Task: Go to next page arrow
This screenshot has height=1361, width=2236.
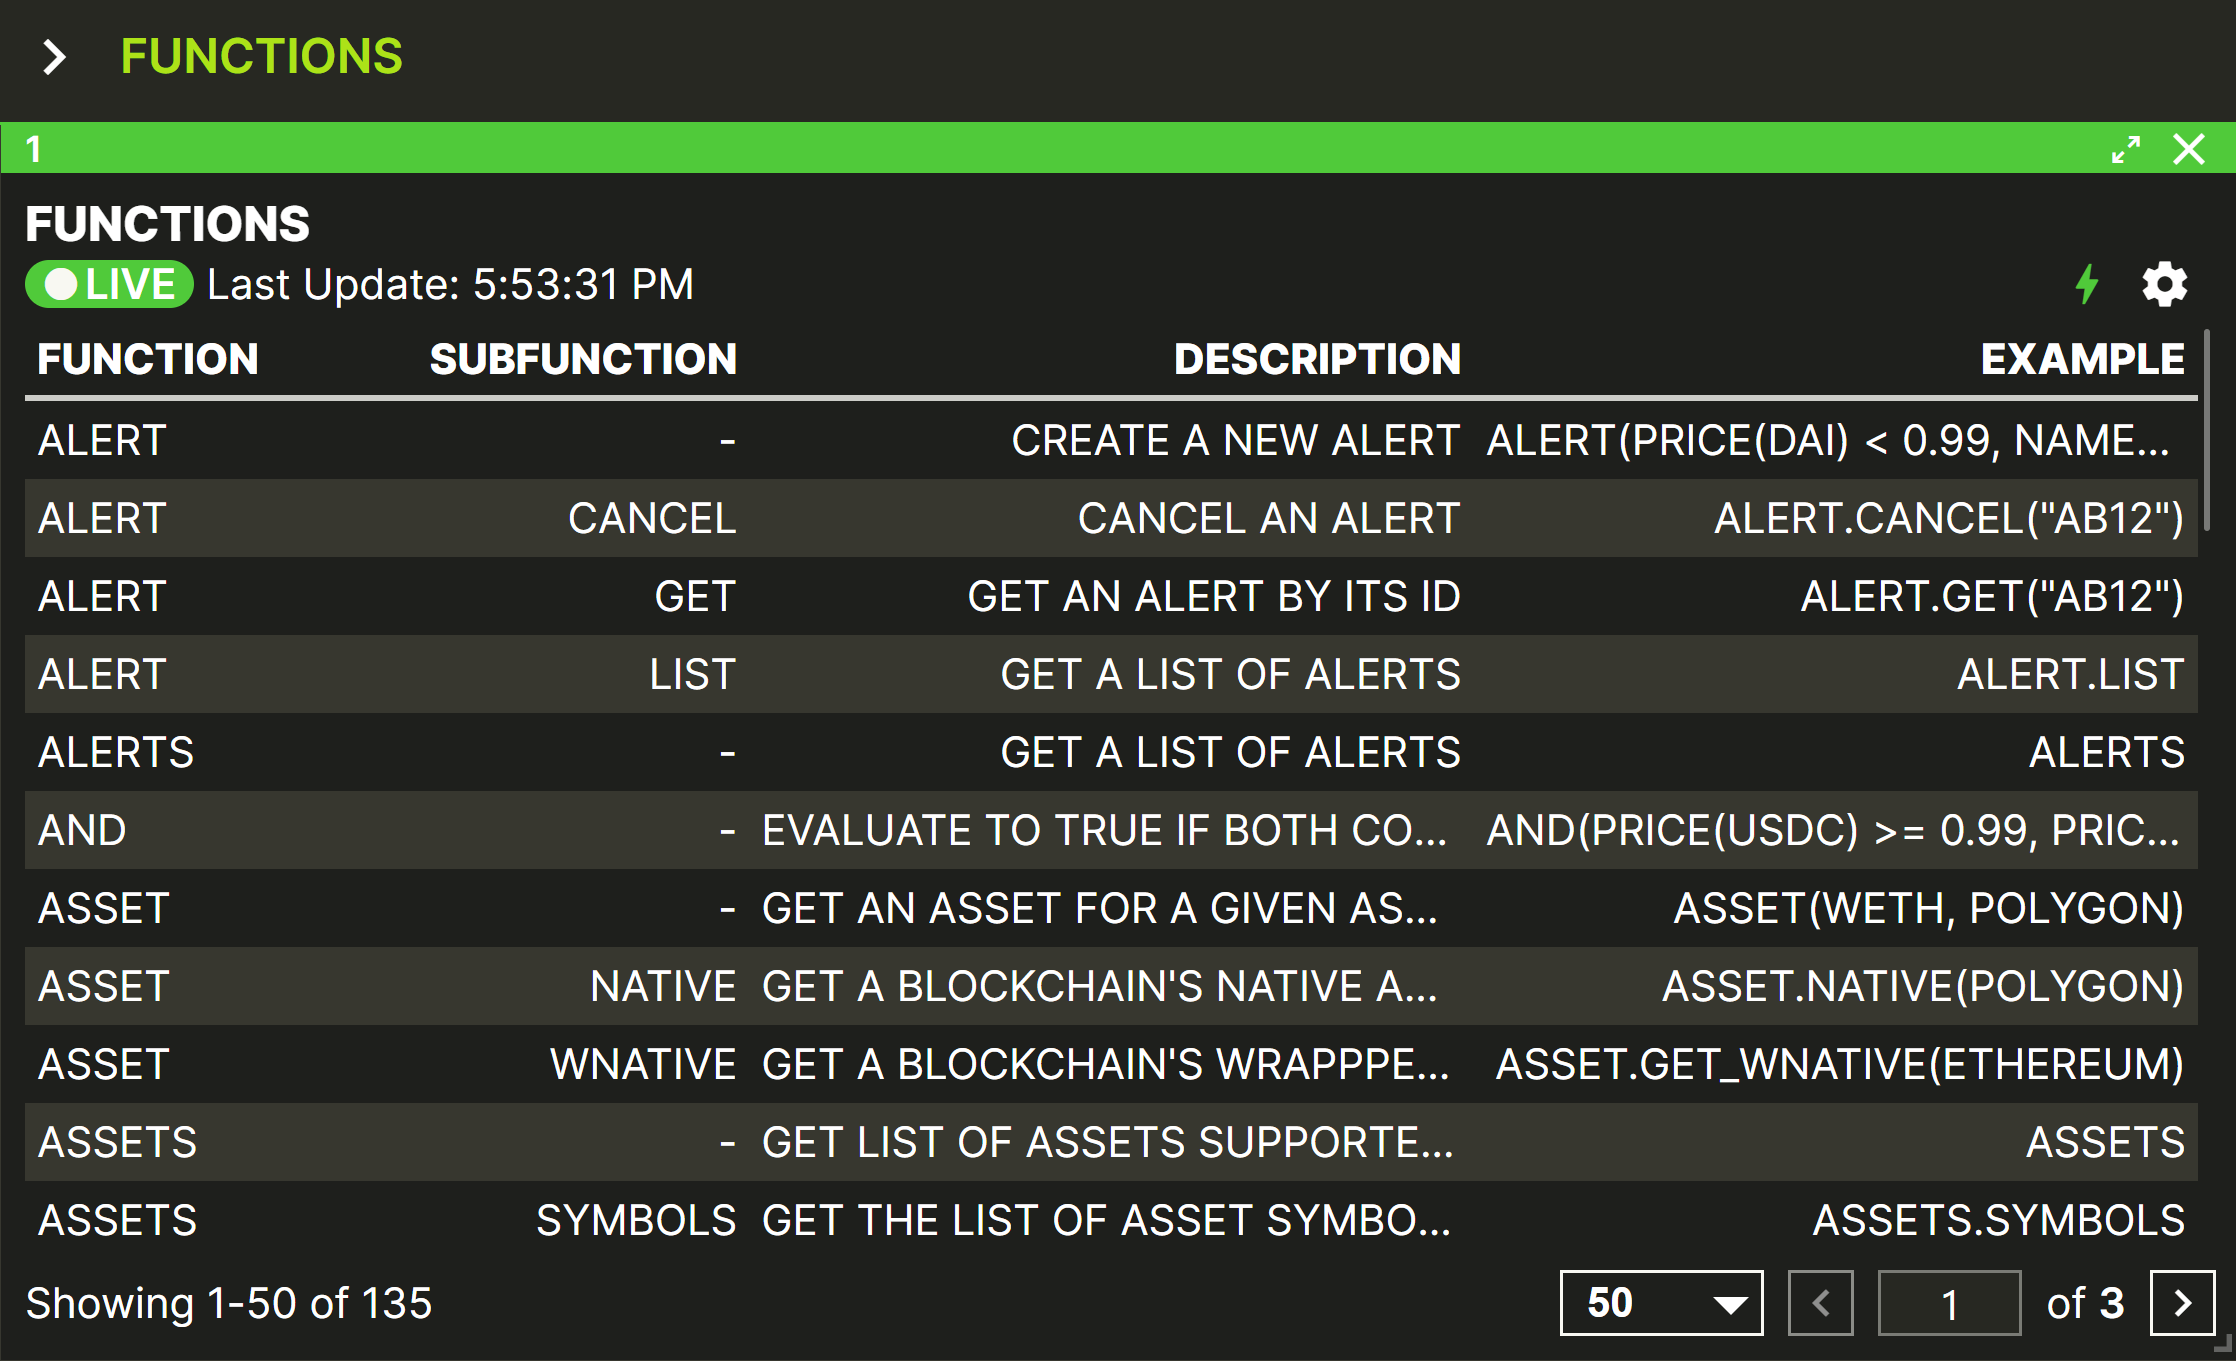Action: tap(2182, 1303)
